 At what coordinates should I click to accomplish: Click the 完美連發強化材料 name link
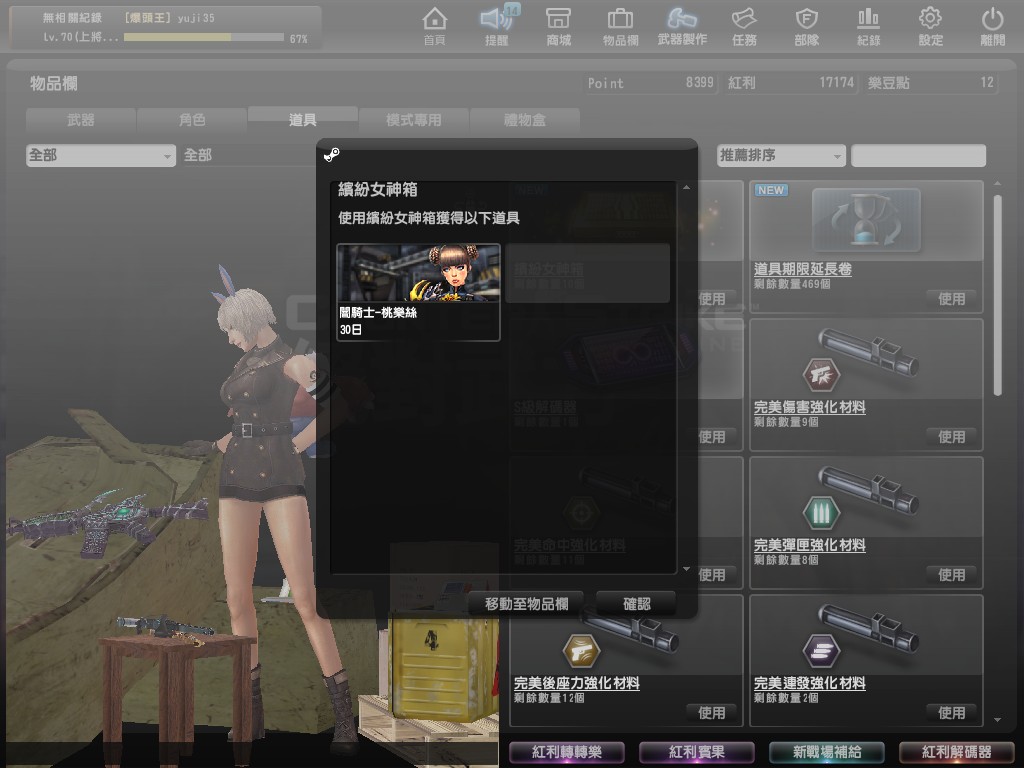[x=810, y=683]
